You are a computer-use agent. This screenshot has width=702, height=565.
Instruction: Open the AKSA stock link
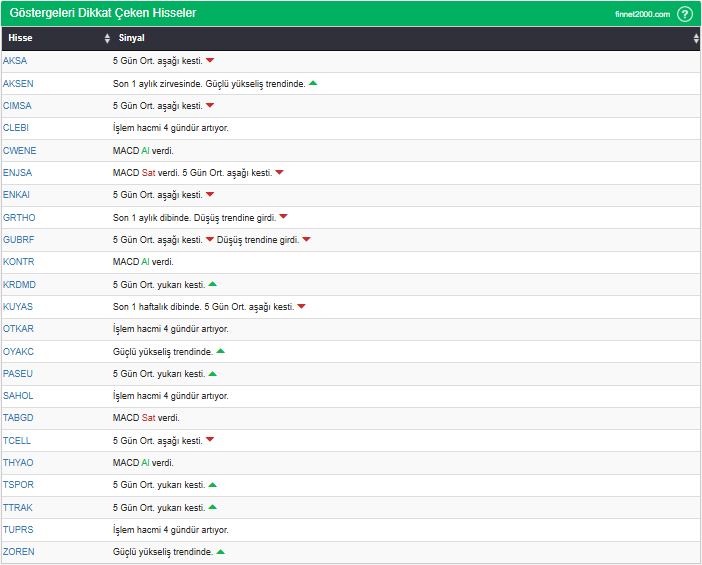point(15,61)
